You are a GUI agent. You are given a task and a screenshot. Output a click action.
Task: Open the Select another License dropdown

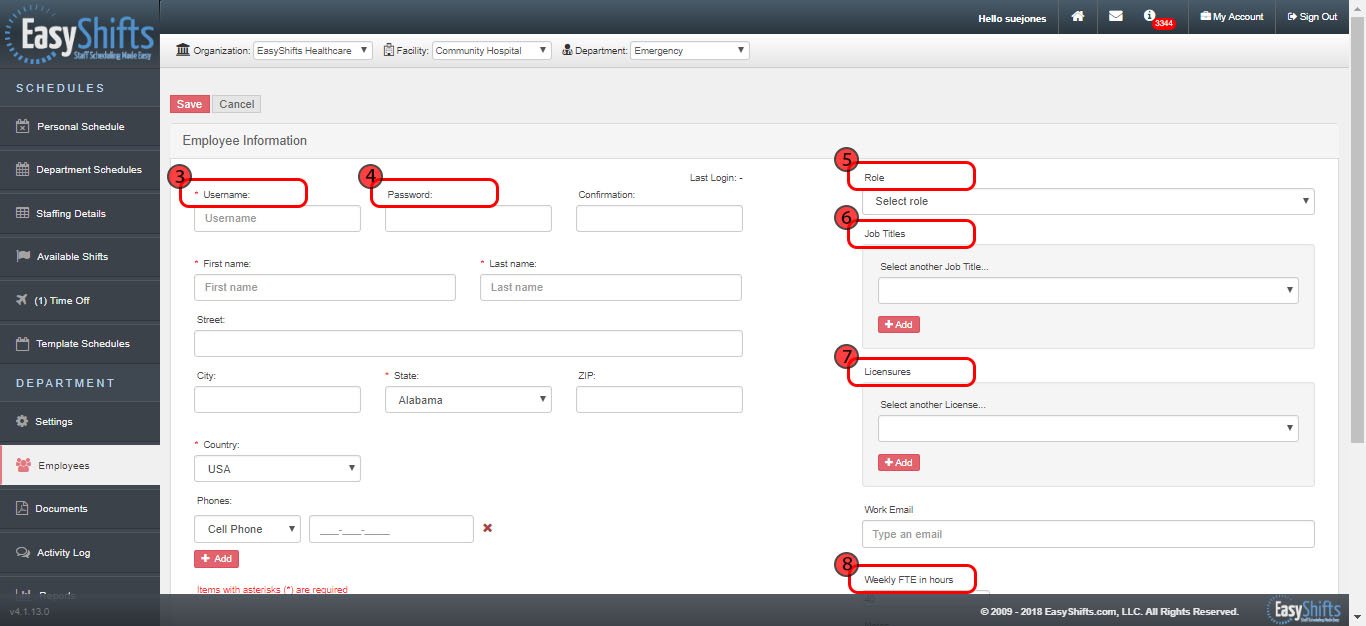point(1088,429)
